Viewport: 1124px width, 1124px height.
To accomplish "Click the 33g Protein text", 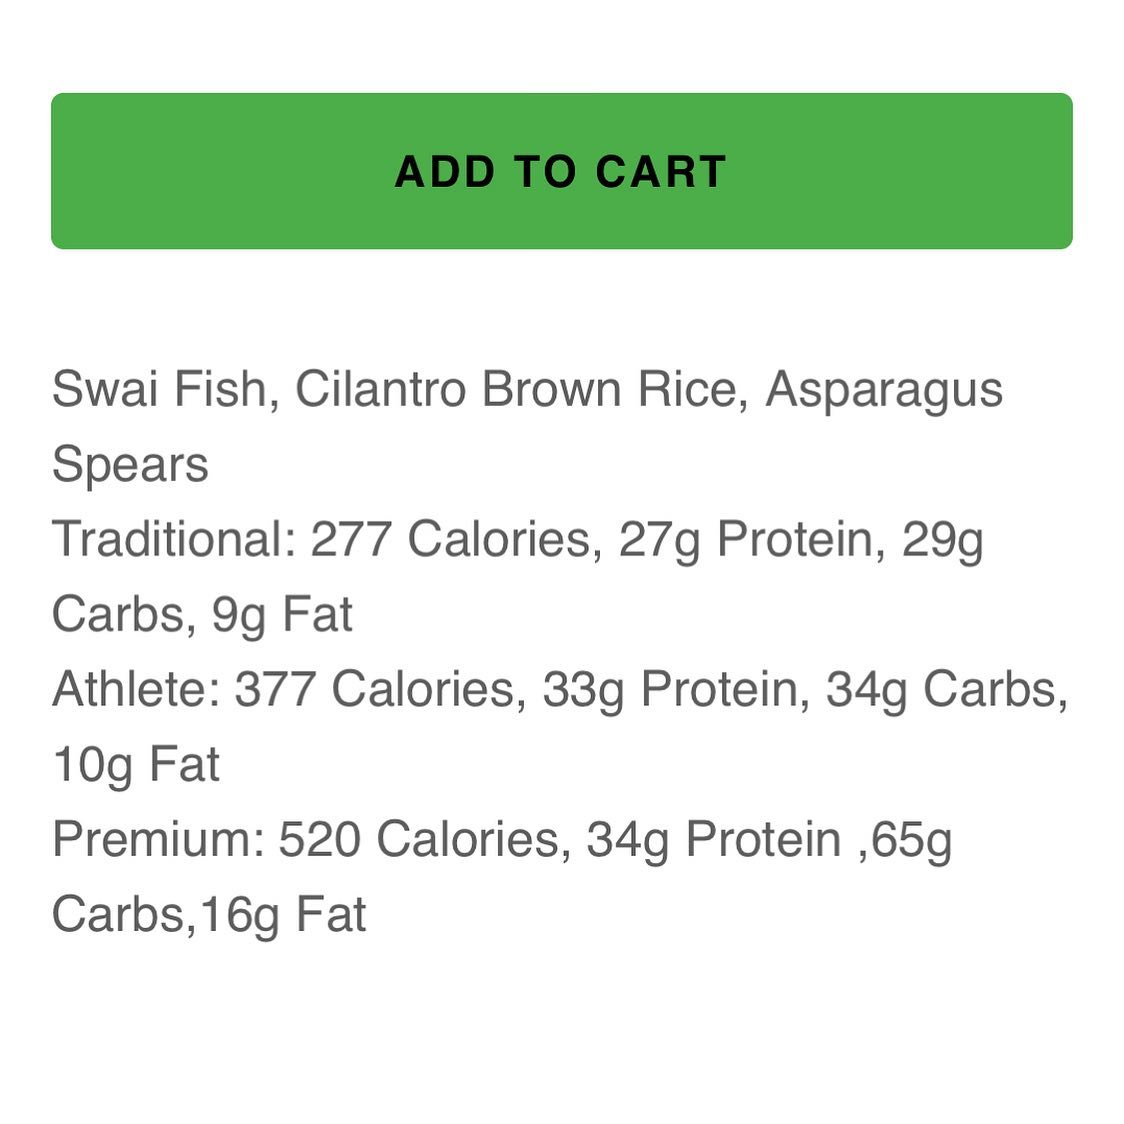I will coord(675,690).
